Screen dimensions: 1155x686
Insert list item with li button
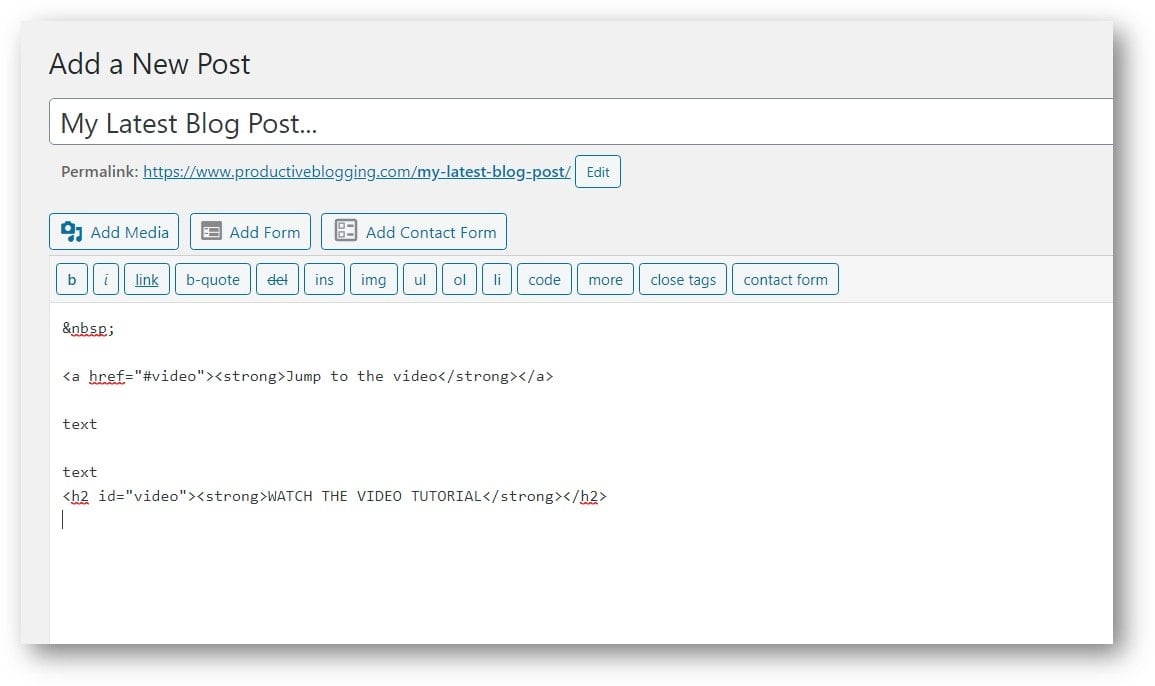[497, 279]
